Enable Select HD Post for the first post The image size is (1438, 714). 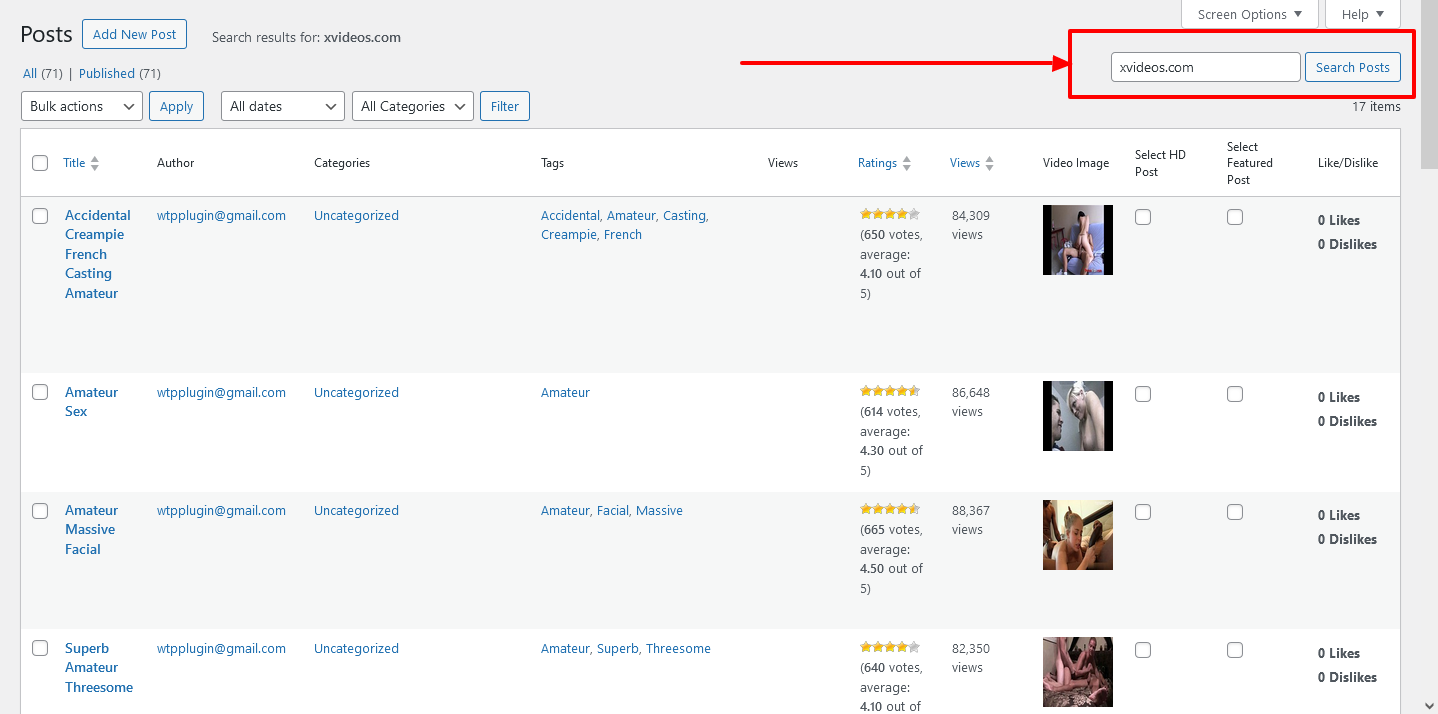tap(1143, 216)
